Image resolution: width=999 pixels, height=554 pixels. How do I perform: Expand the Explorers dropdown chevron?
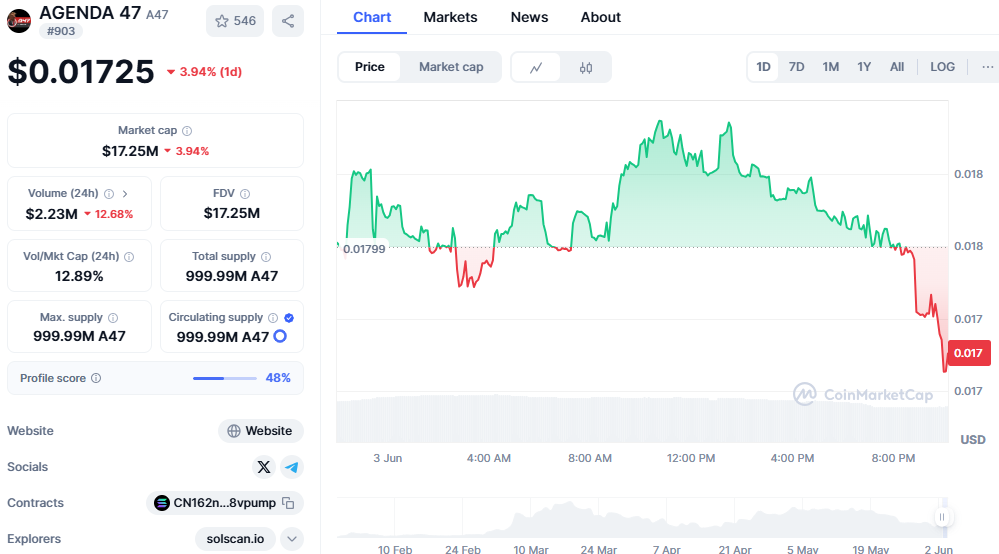pos(292,539)
